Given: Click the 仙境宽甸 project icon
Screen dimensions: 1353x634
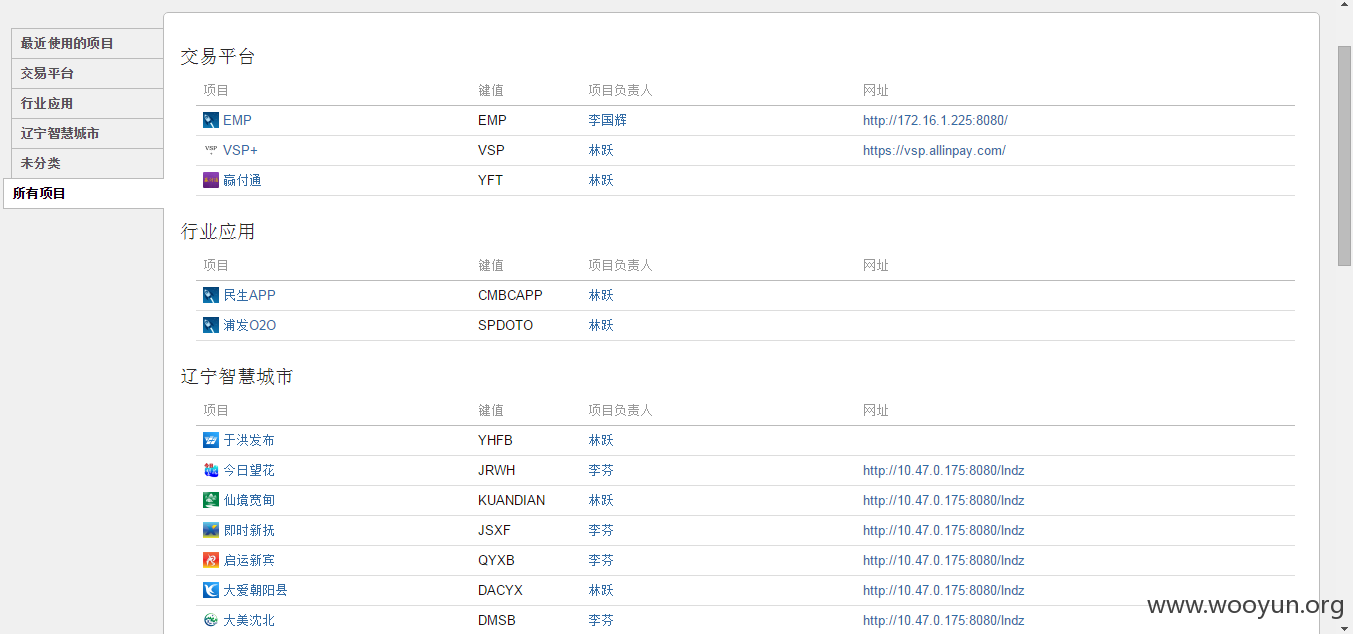Looking at the screenshot, I should coord(211,500).
